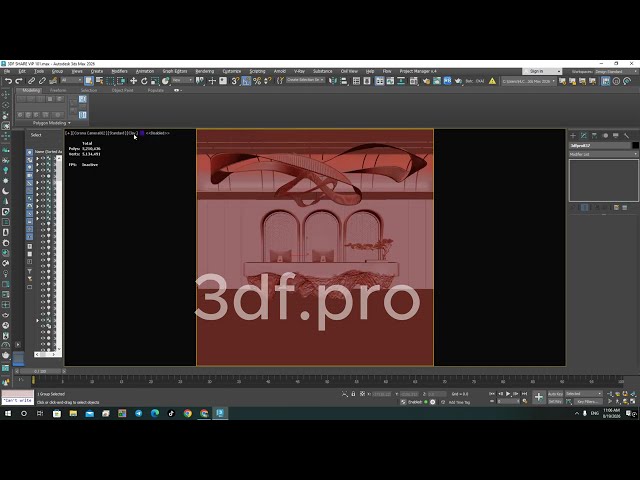Click the Redo arrow in the toolbar
The height and width of the screenshot is (480, 640).
[x=18, y=81]
